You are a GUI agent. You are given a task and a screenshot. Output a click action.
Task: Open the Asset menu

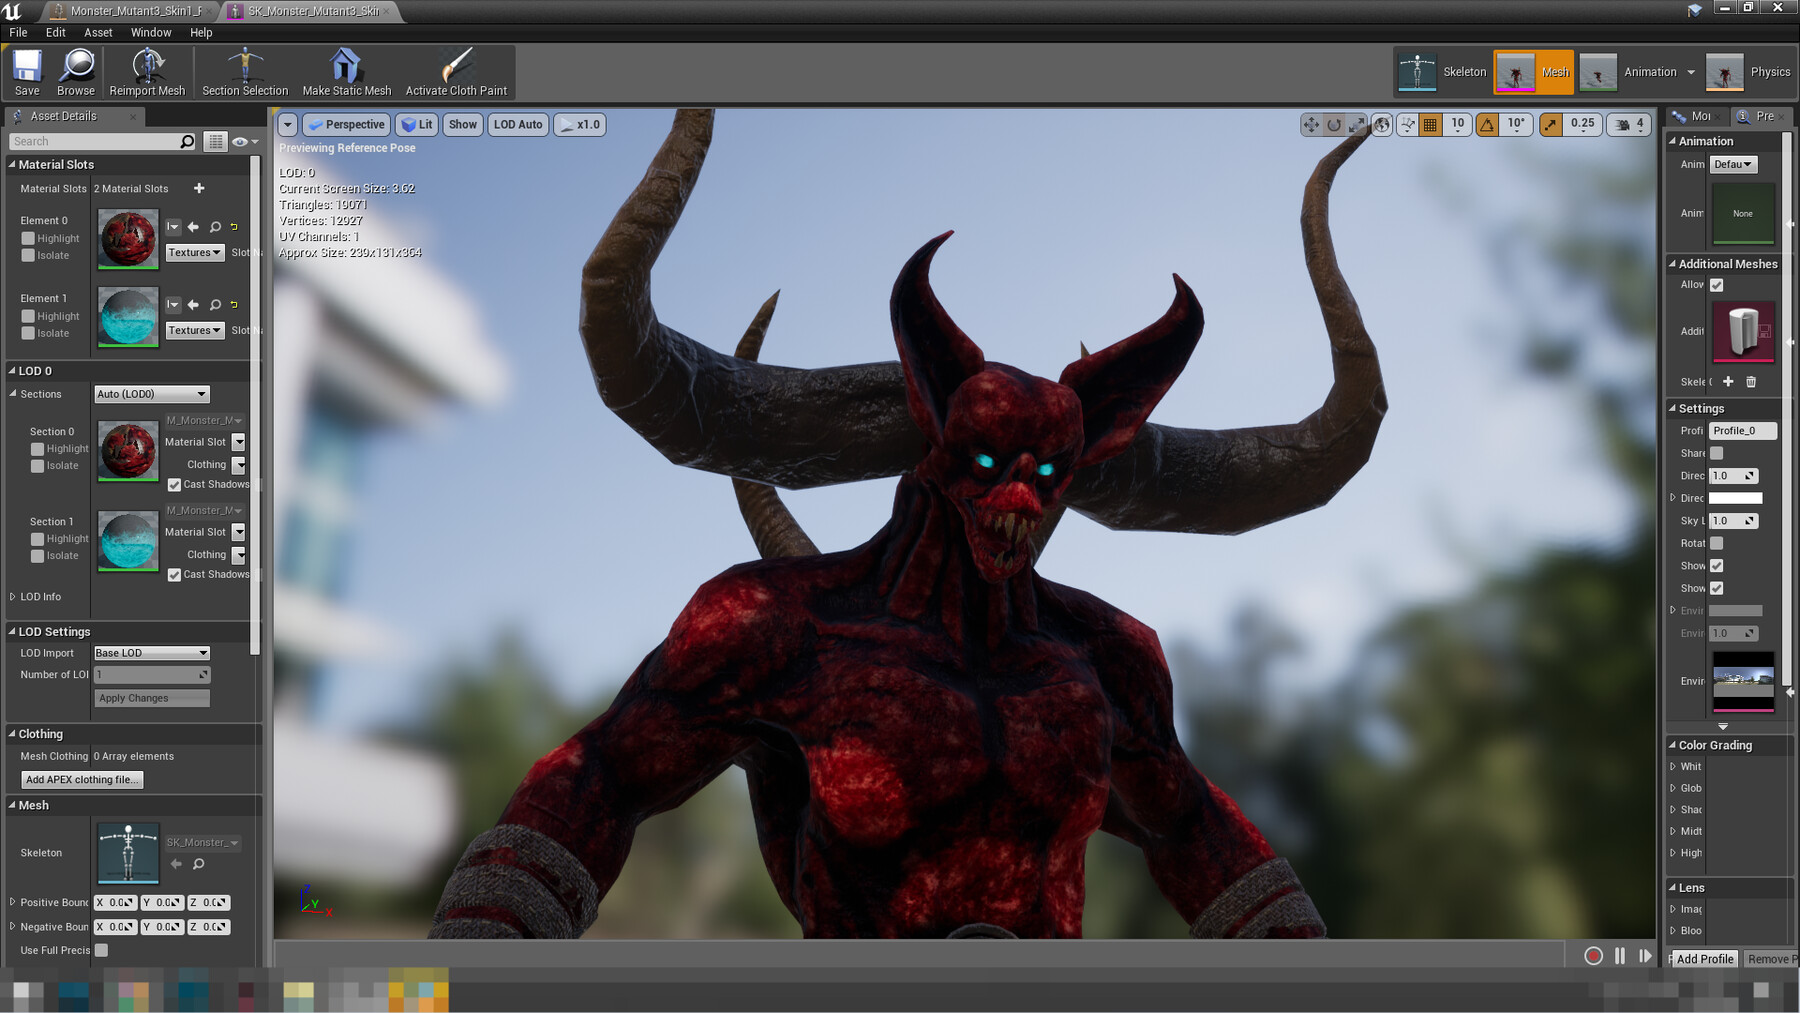97,32
